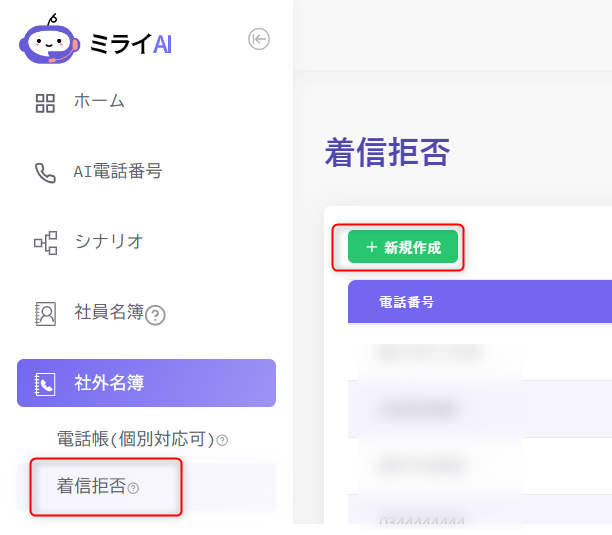Select 電話帳(個別対応可) submenu item
The height and width of the screenshot is (535, 612).
tap(134, 439)
